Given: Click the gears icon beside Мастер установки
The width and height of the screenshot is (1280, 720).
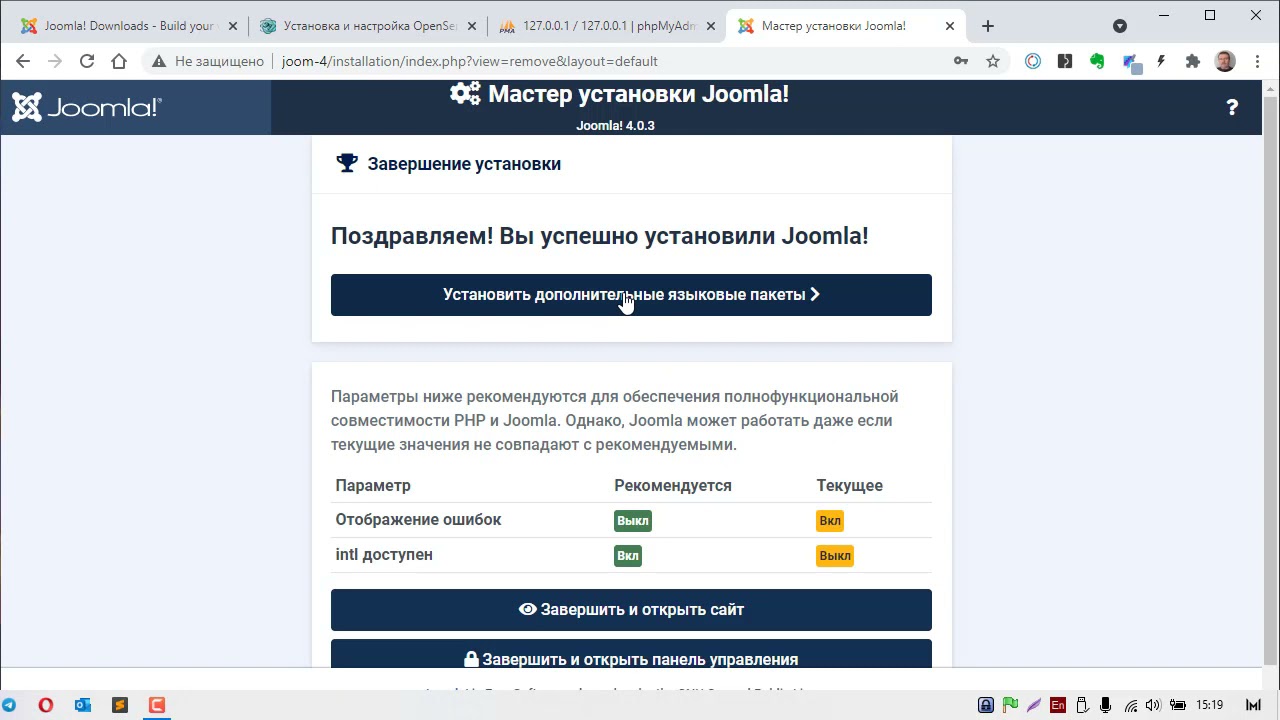Looking at the screenshot, I should [465, 94].
